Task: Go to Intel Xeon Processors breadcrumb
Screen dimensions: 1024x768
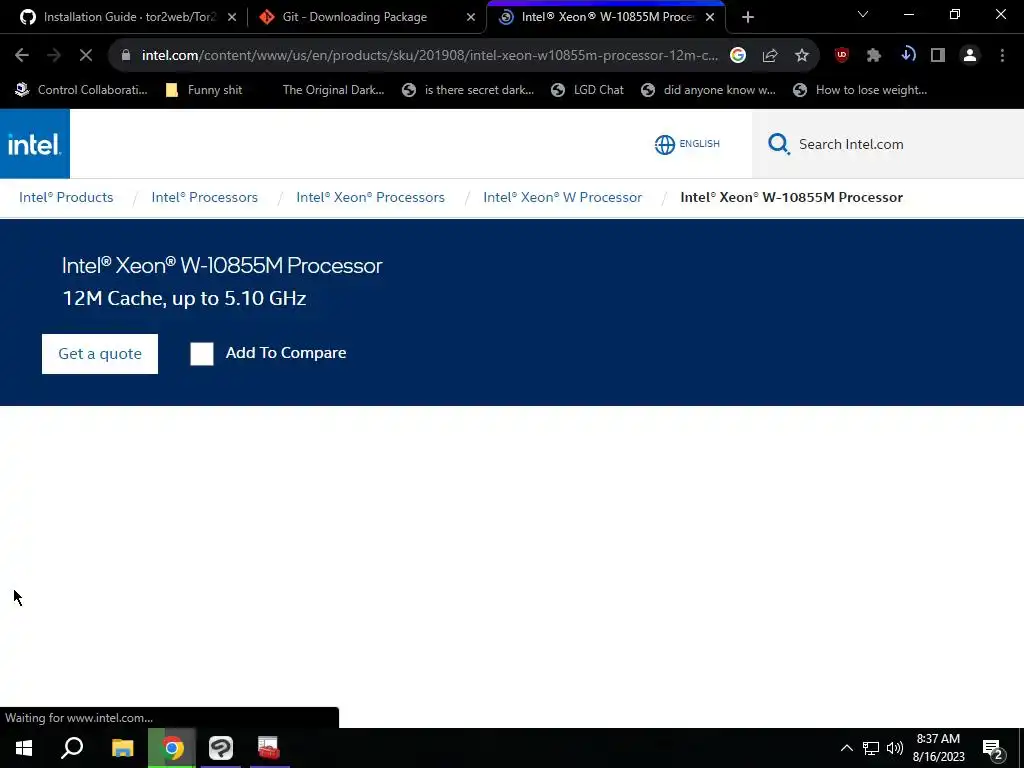Action: (x=370, y=197)
